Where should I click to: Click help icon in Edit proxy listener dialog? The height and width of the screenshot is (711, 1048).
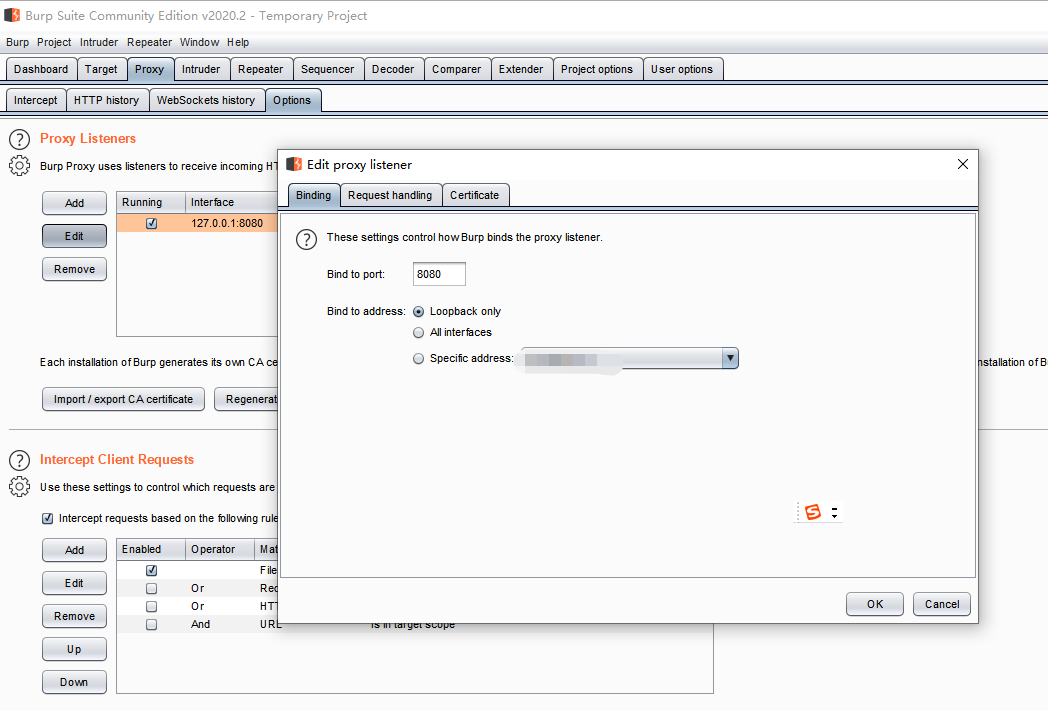pos(306,239)
